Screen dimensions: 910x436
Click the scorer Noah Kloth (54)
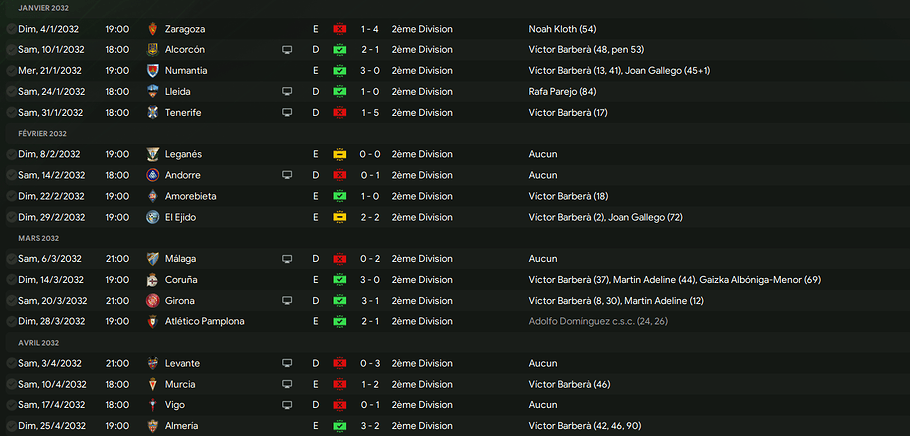pyautogui.click(x=562, y=29)
